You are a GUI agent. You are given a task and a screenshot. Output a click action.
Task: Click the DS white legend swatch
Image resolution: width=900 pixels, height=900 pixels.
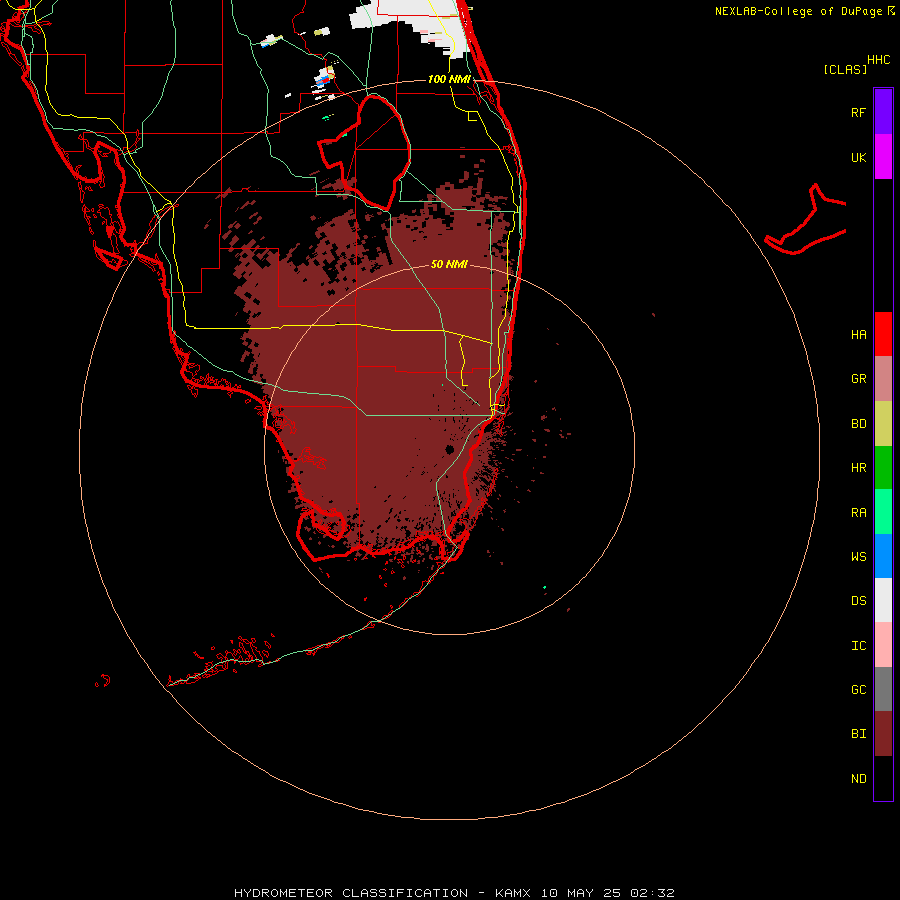point(883,600)
